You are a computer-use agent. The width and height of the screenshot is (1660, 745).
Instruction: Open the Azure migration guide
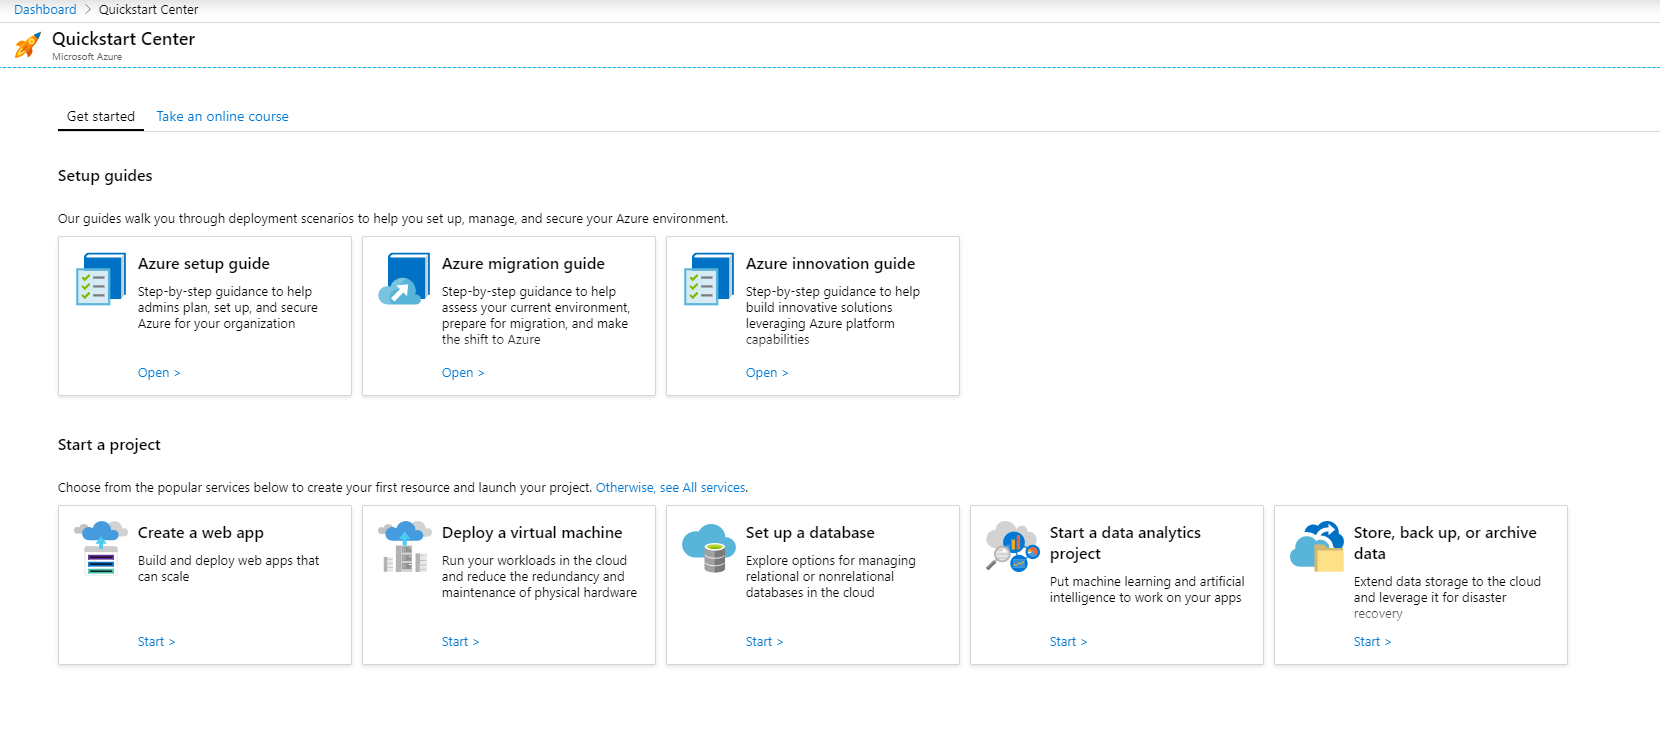[463, 373]
